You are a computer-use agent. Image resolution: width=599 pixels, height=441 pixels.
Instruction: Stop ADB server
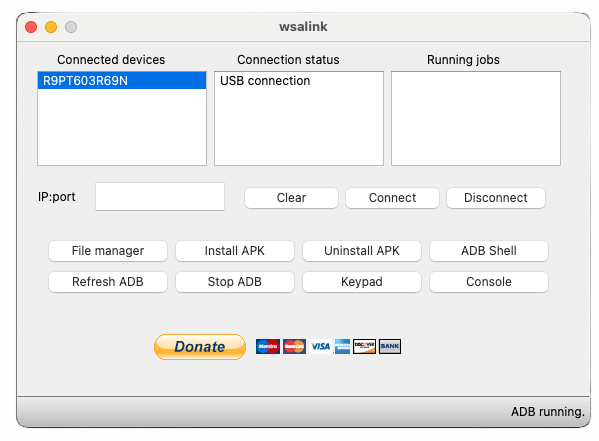pos(235,282)
